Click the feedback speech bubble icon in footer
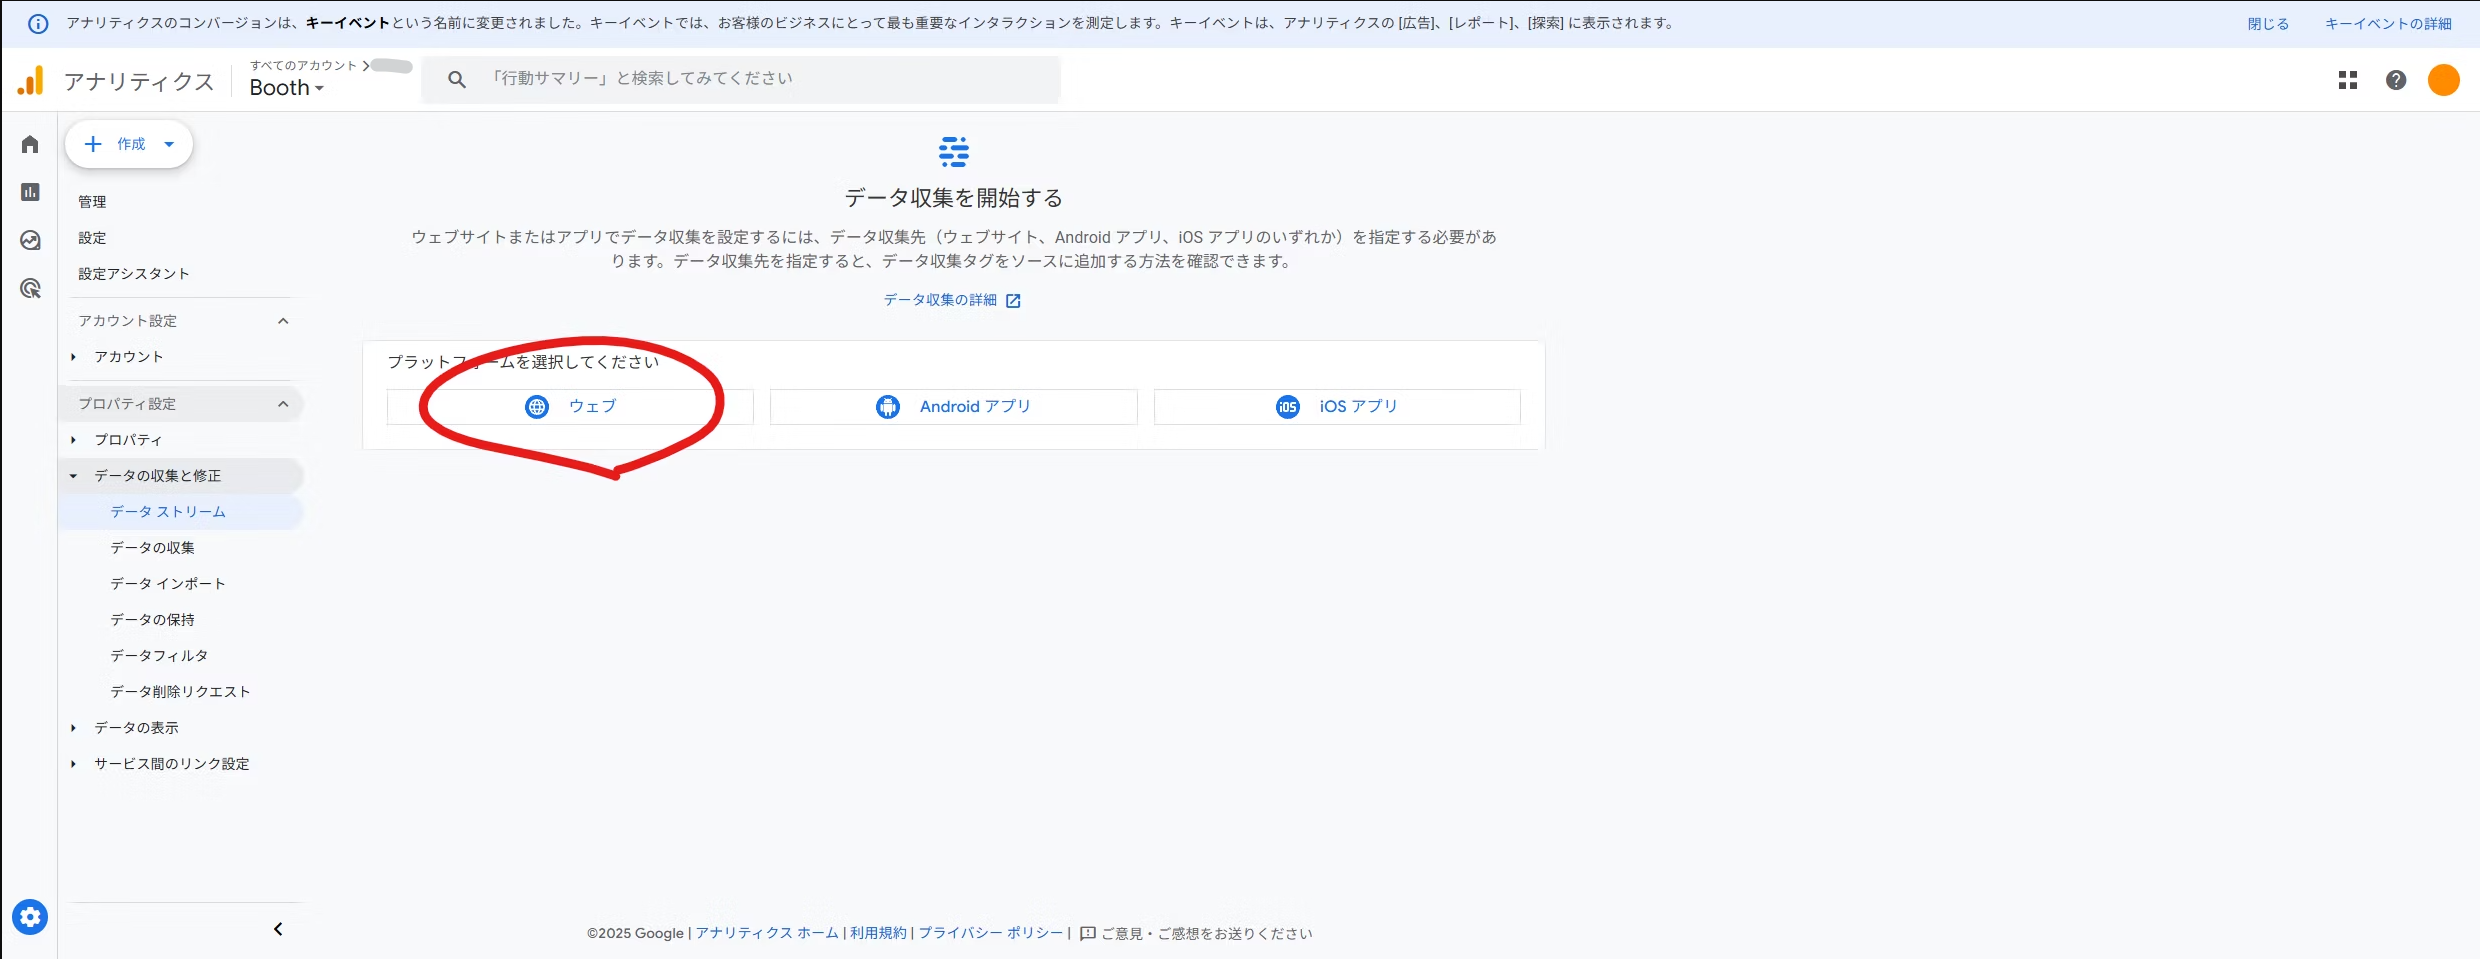This screenshot has height=959, width=2480. (x=1088, y=934)
